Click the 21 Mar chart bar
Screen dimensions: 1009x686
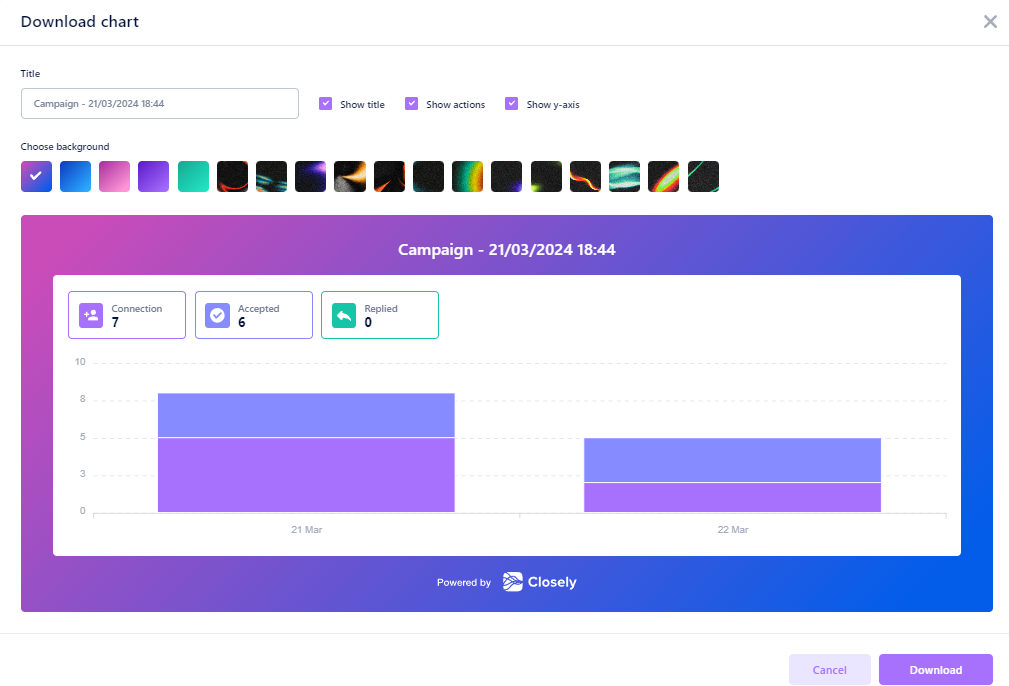(306, 452)
